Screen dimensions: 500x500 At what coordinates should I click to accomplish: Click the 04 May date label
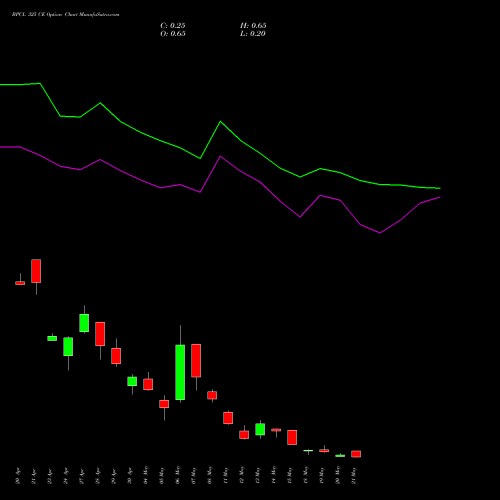(146, 475)
